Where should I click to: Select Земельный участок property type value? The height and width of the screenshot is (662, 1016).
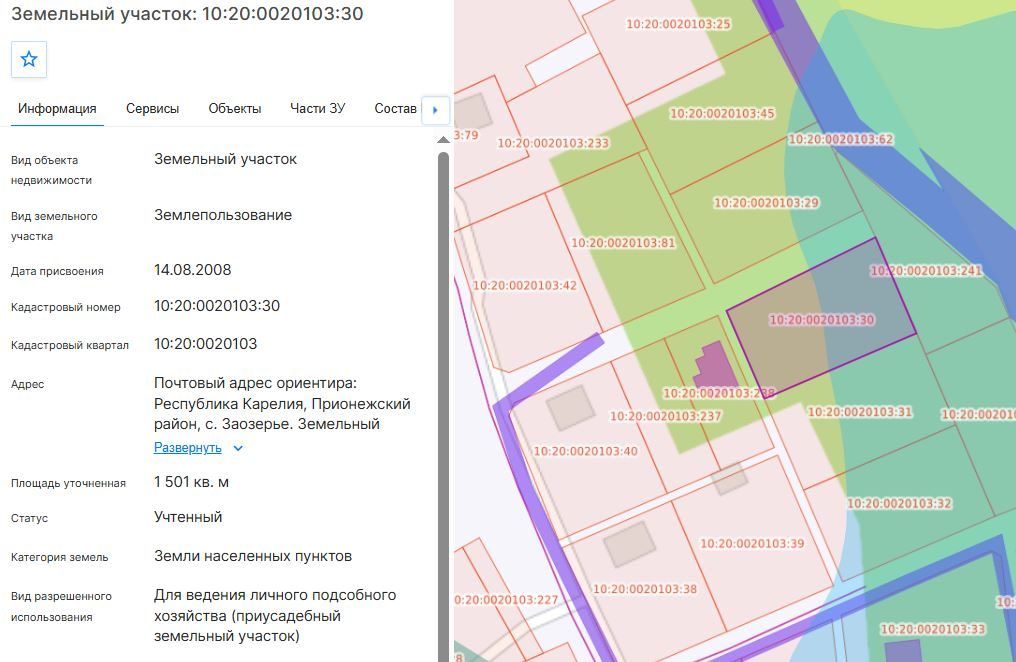pos(225,159)
